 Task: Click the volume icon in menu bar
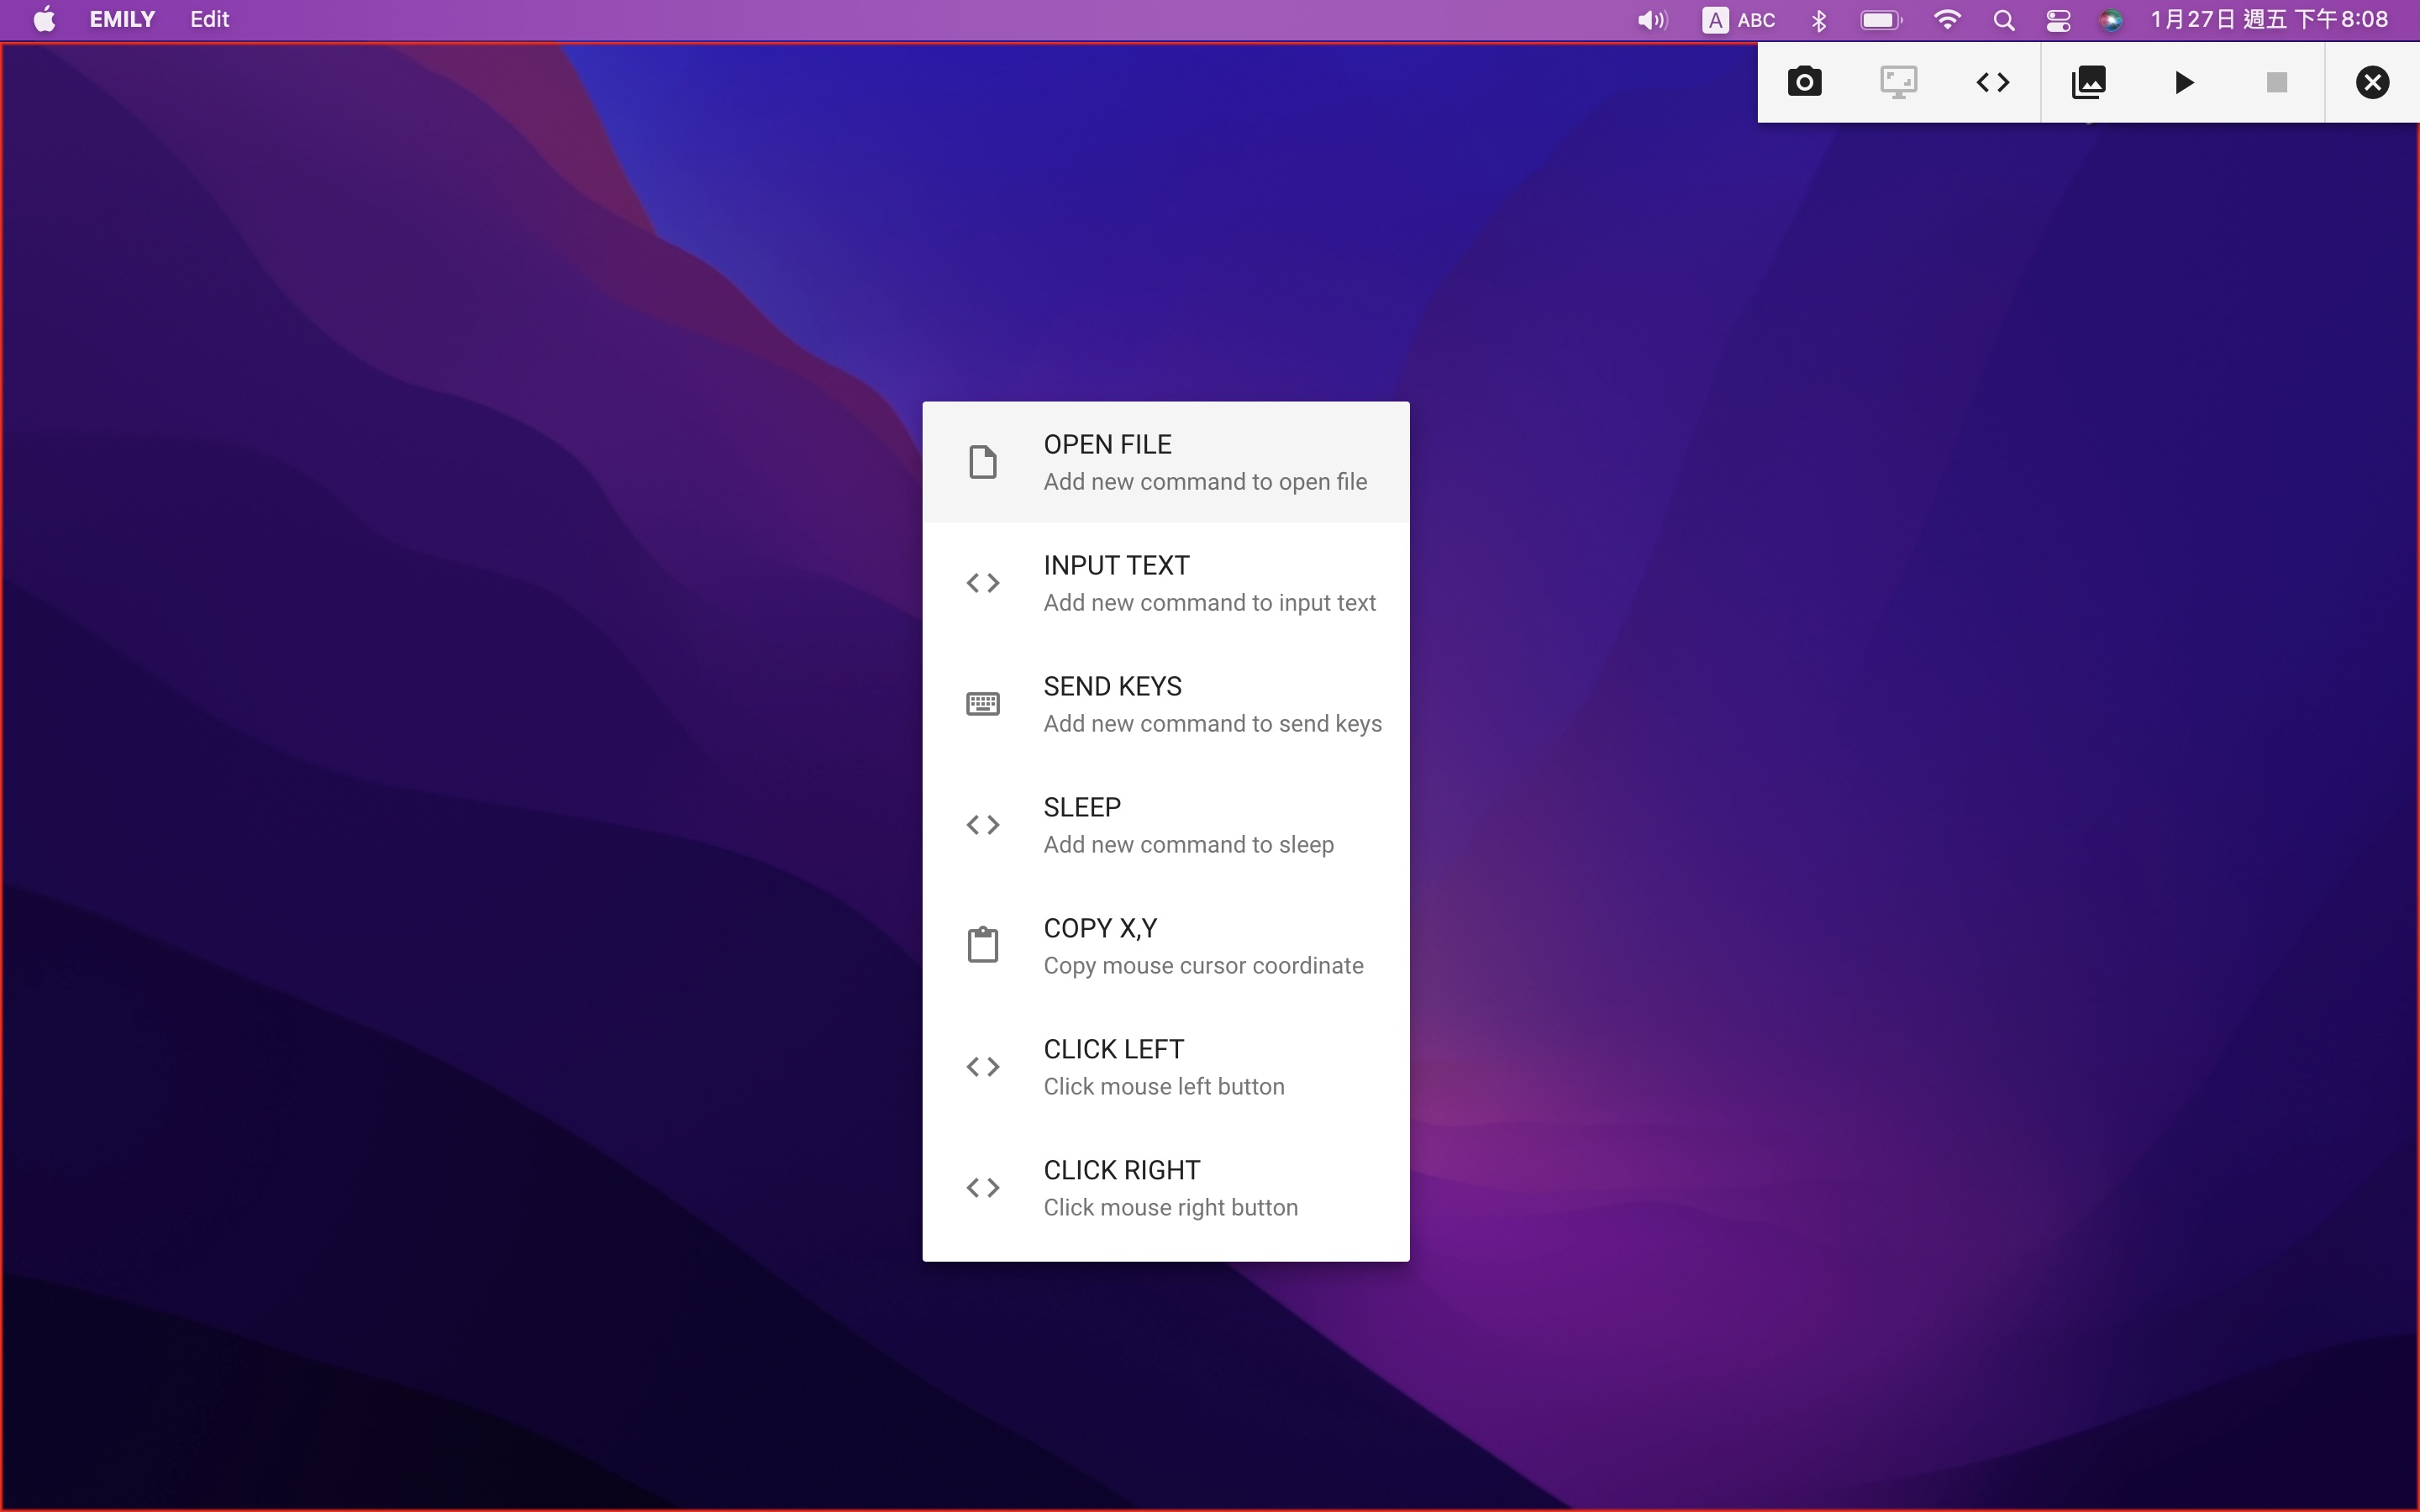[1652, 20]
